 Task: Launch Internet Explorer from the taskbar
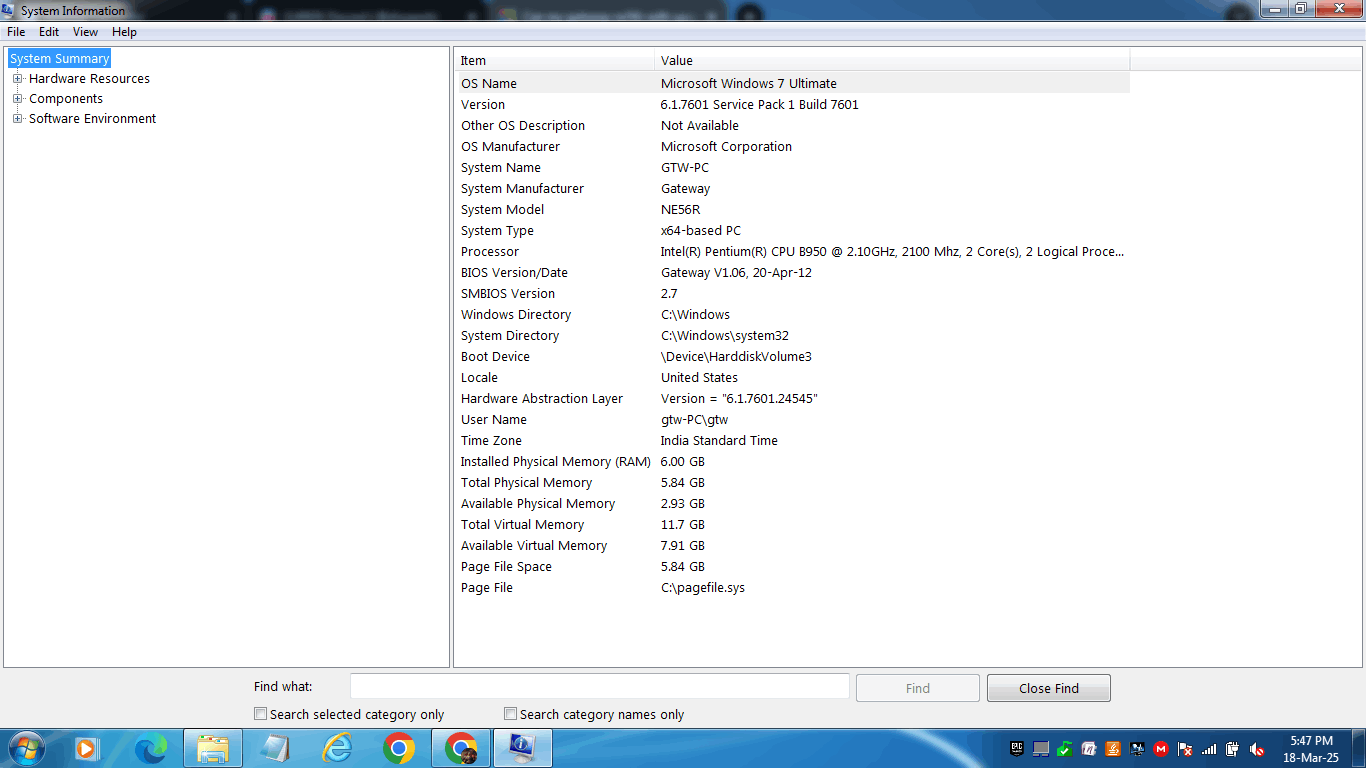click(337, 748)
